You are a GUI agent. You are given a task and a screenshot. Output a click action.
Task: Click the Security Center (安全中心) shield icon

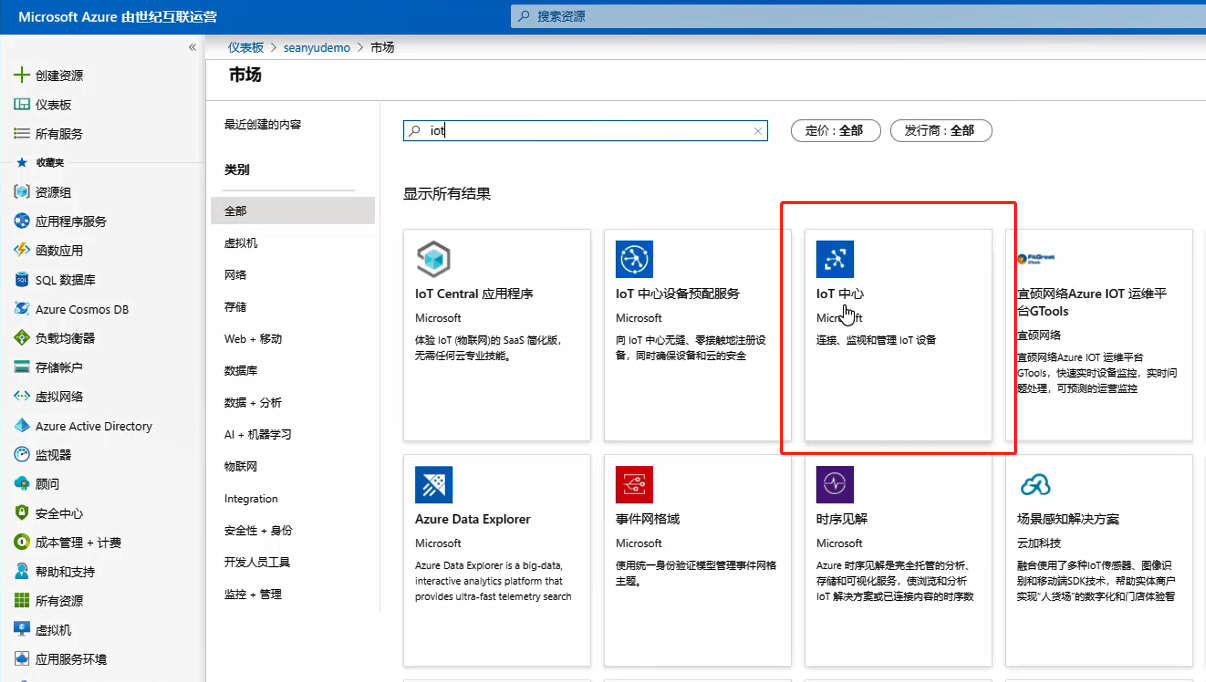coord(21,513)
